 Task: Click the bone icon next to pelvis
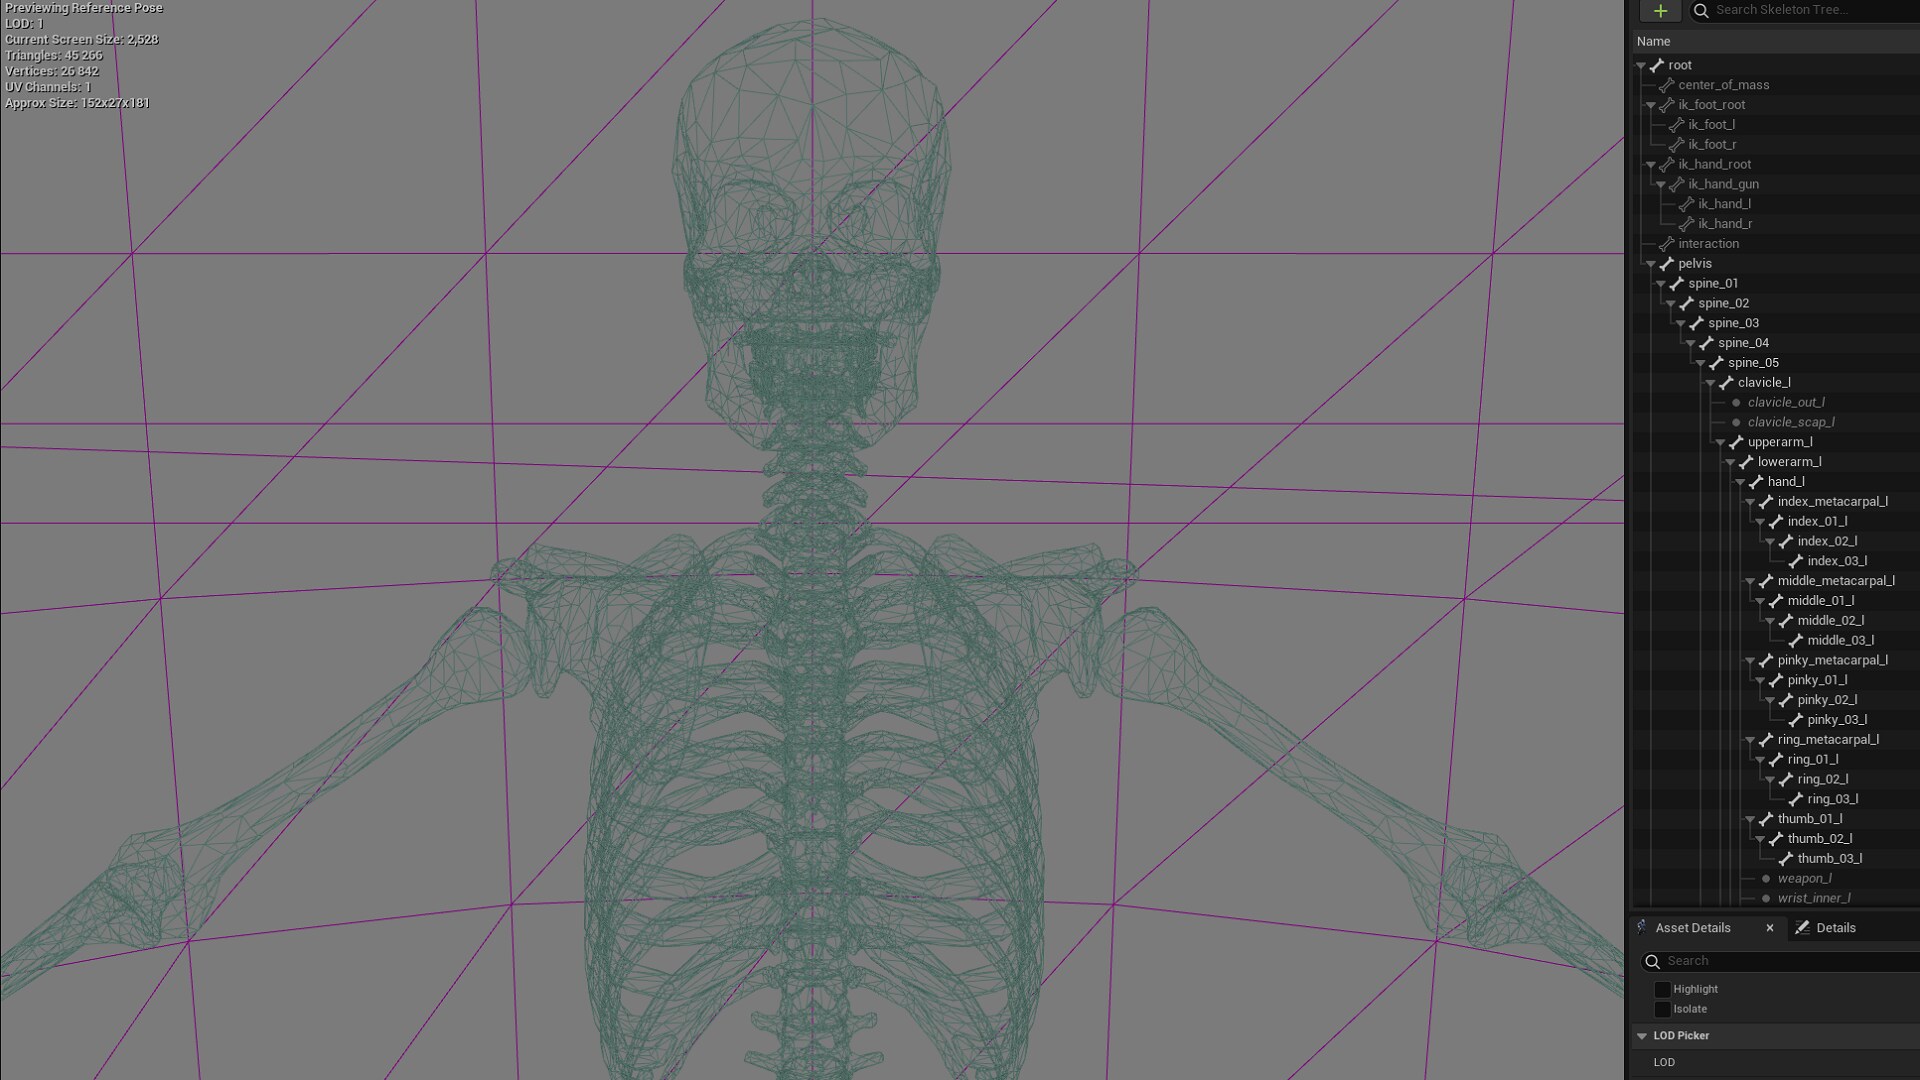1668,263
